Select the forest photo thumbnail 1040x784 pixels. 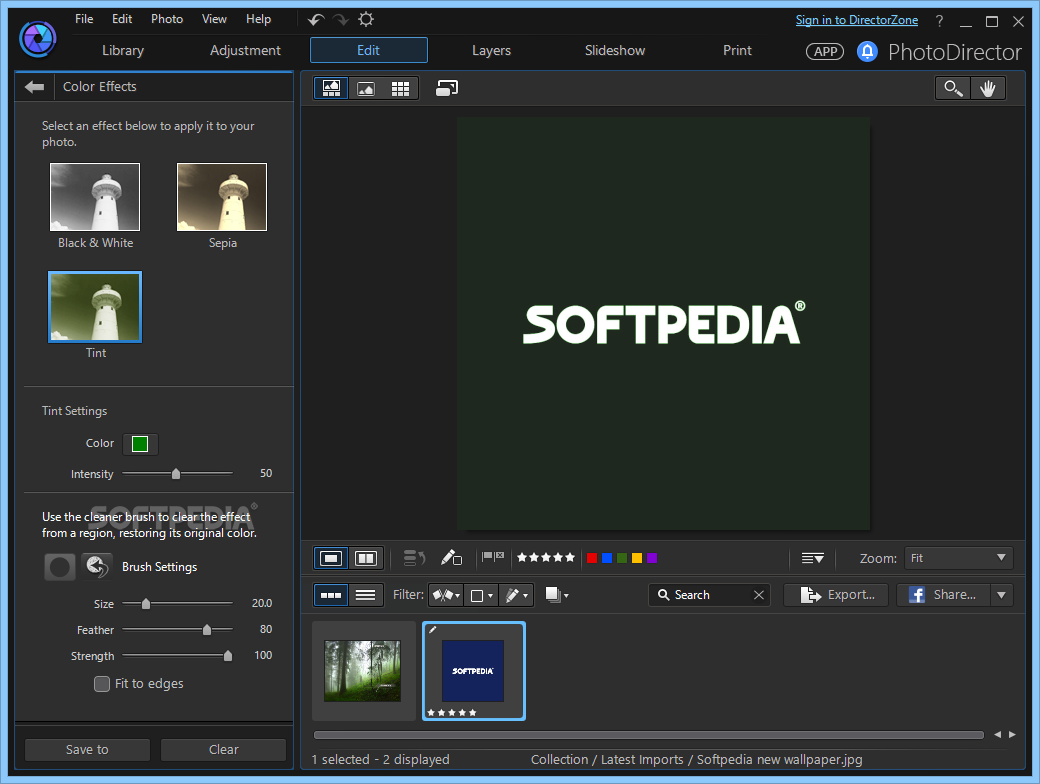[x=363, y=671]
